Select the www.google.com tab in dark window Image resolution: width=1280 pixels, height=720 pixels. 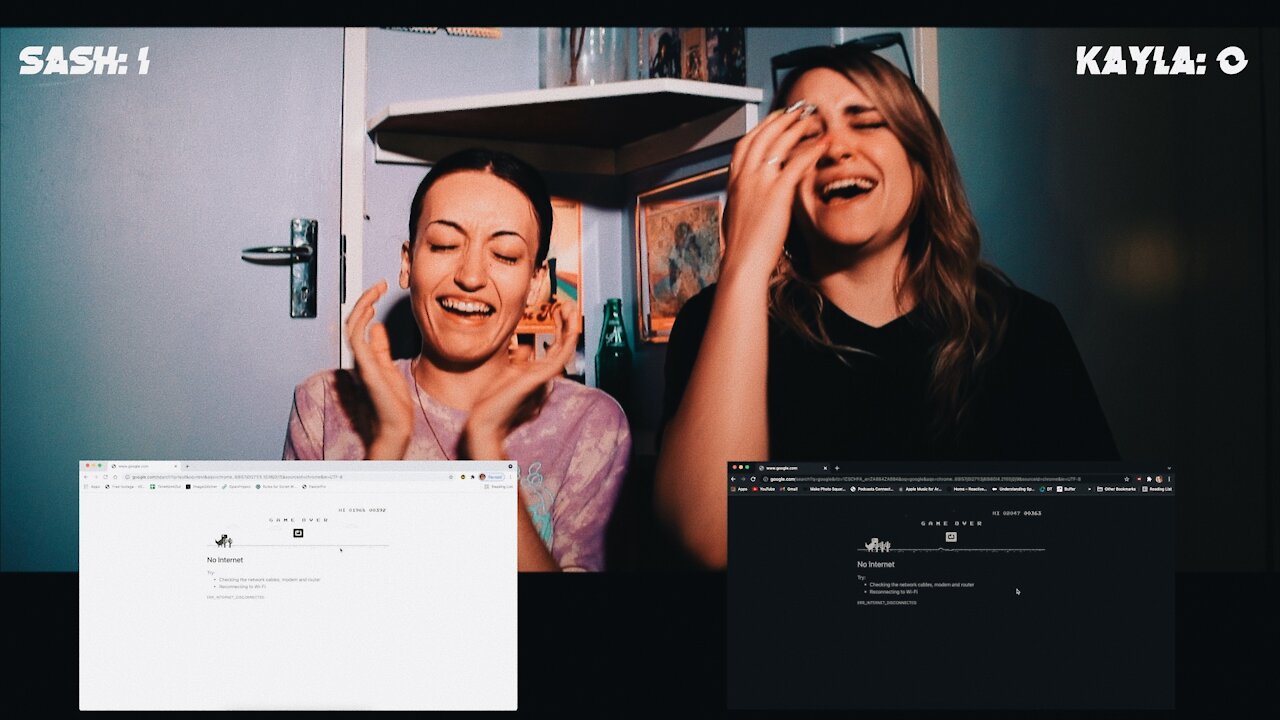click(x=793, y=468)
